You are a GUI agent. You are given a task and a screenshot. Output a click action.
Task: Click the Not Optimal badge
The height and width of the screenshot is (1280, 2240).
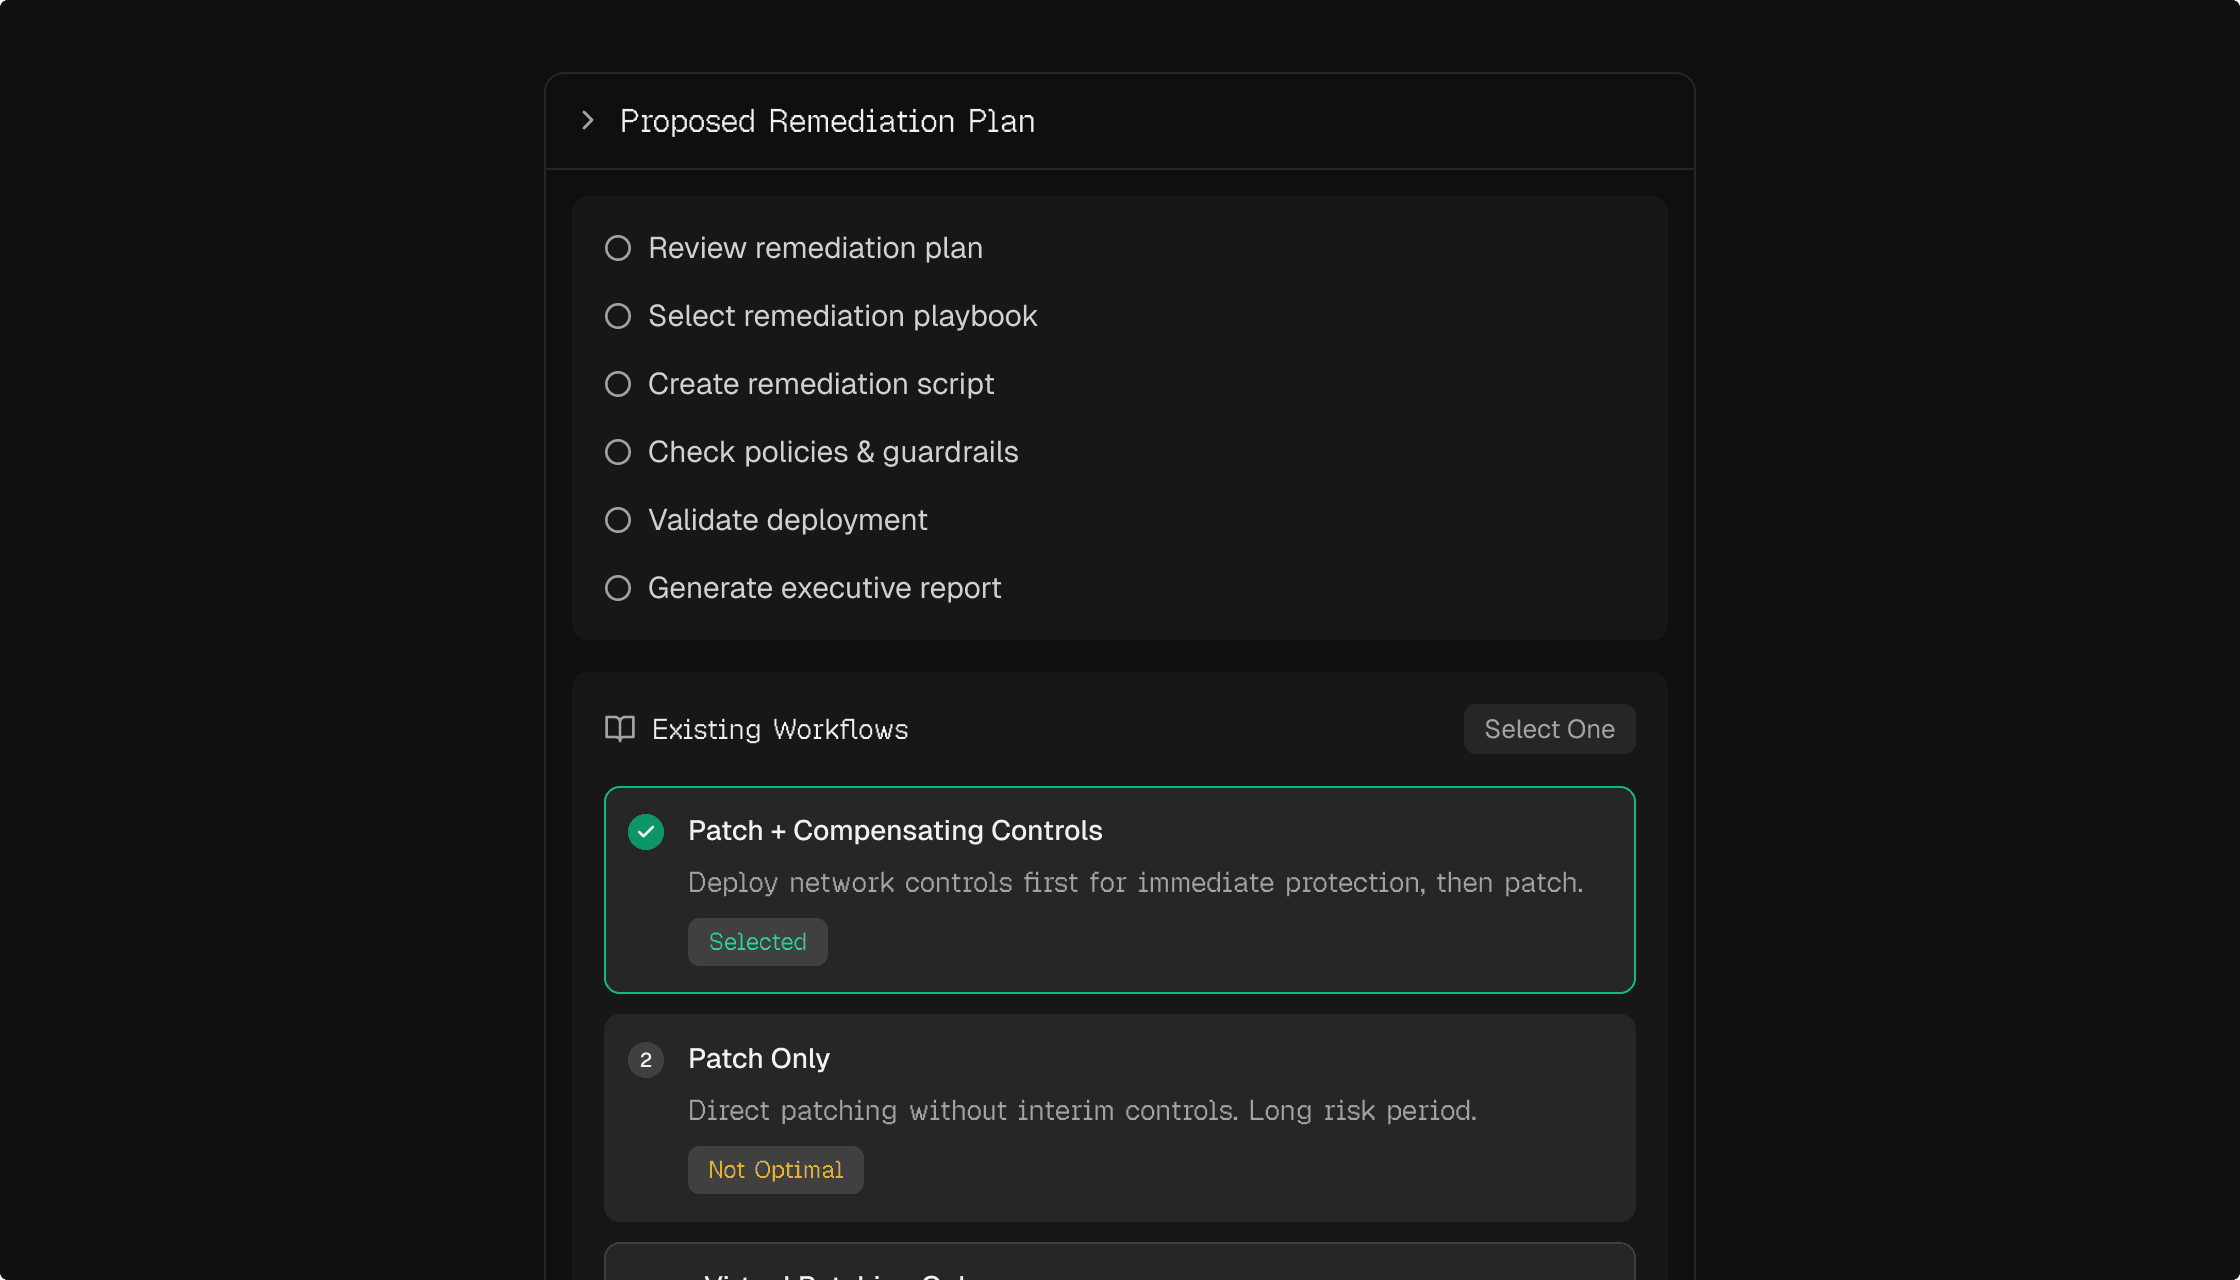pos(775,1170)
